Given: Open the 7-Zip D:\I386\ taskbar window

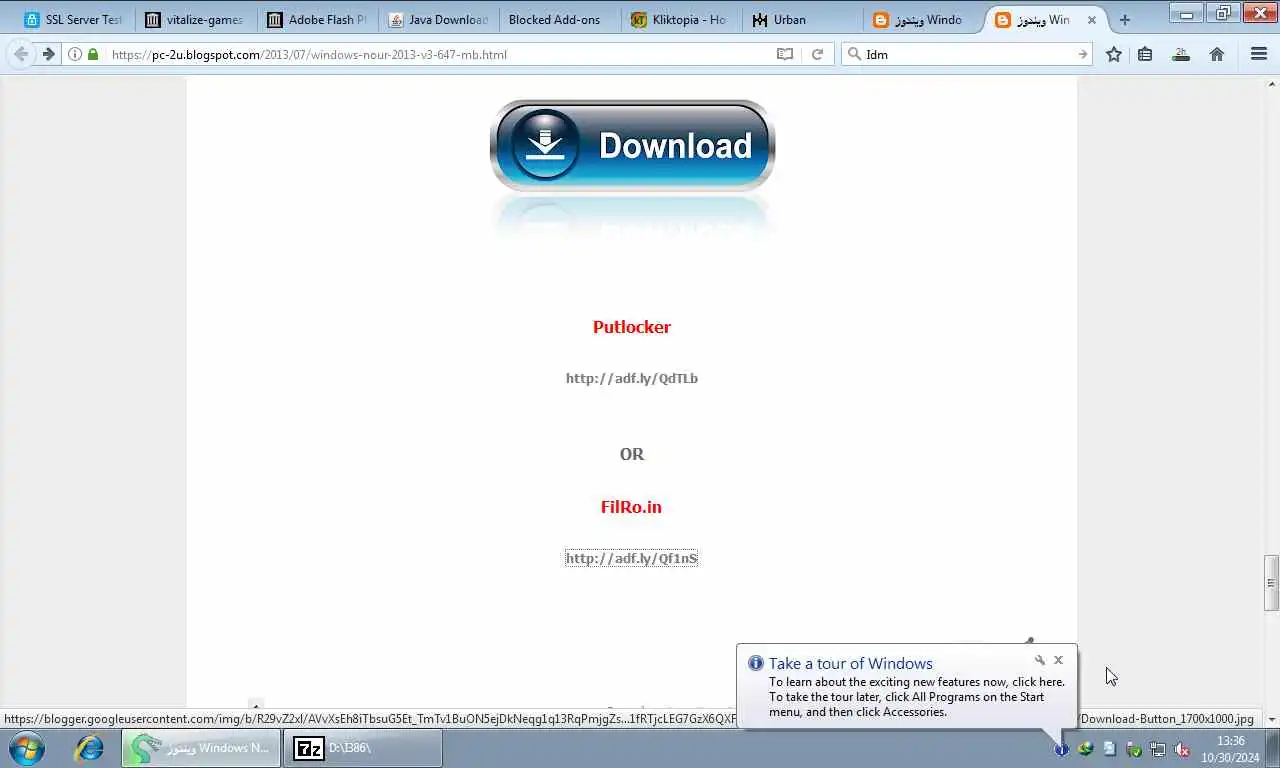Looking at the screenshot, I should point(363,748).
